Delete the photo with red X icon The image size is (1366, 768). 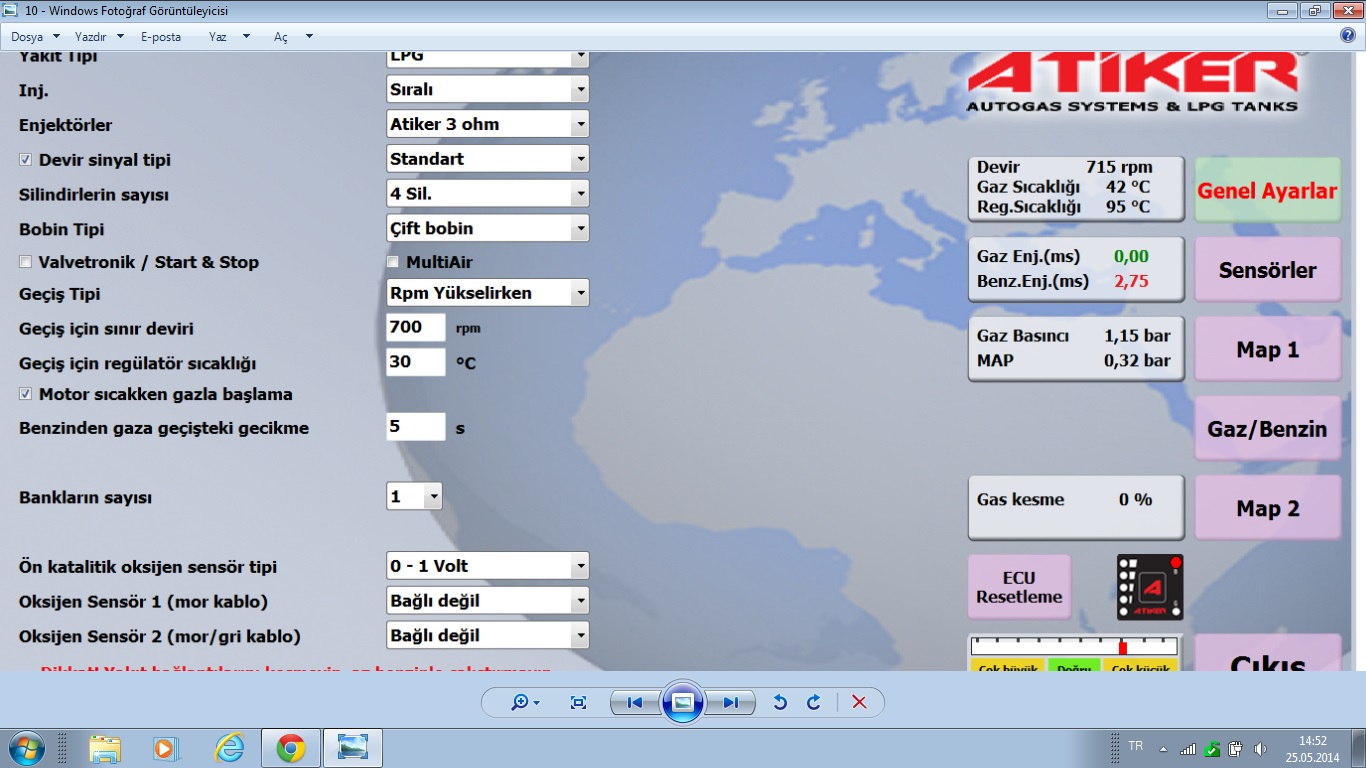tap(859, 702)
